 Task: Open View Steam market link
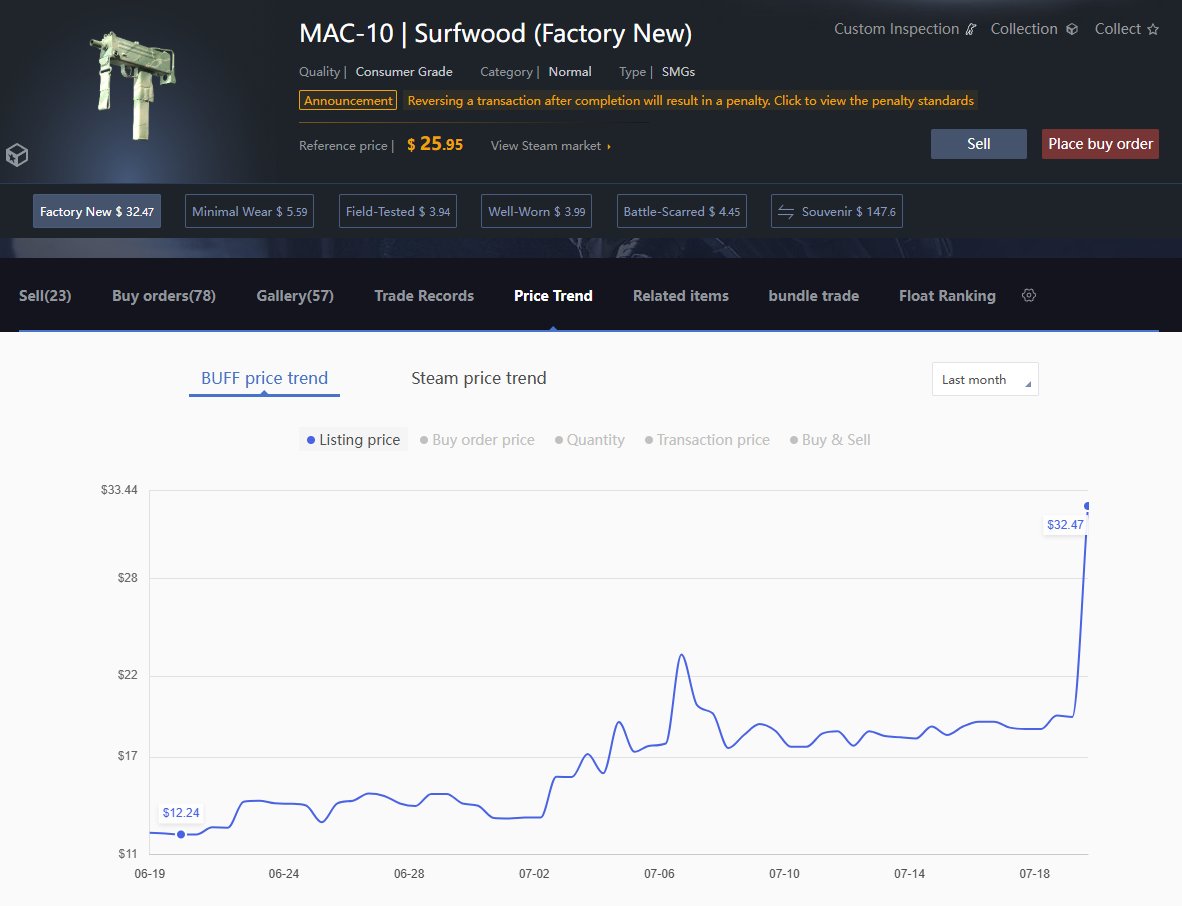tap(550, 145)
